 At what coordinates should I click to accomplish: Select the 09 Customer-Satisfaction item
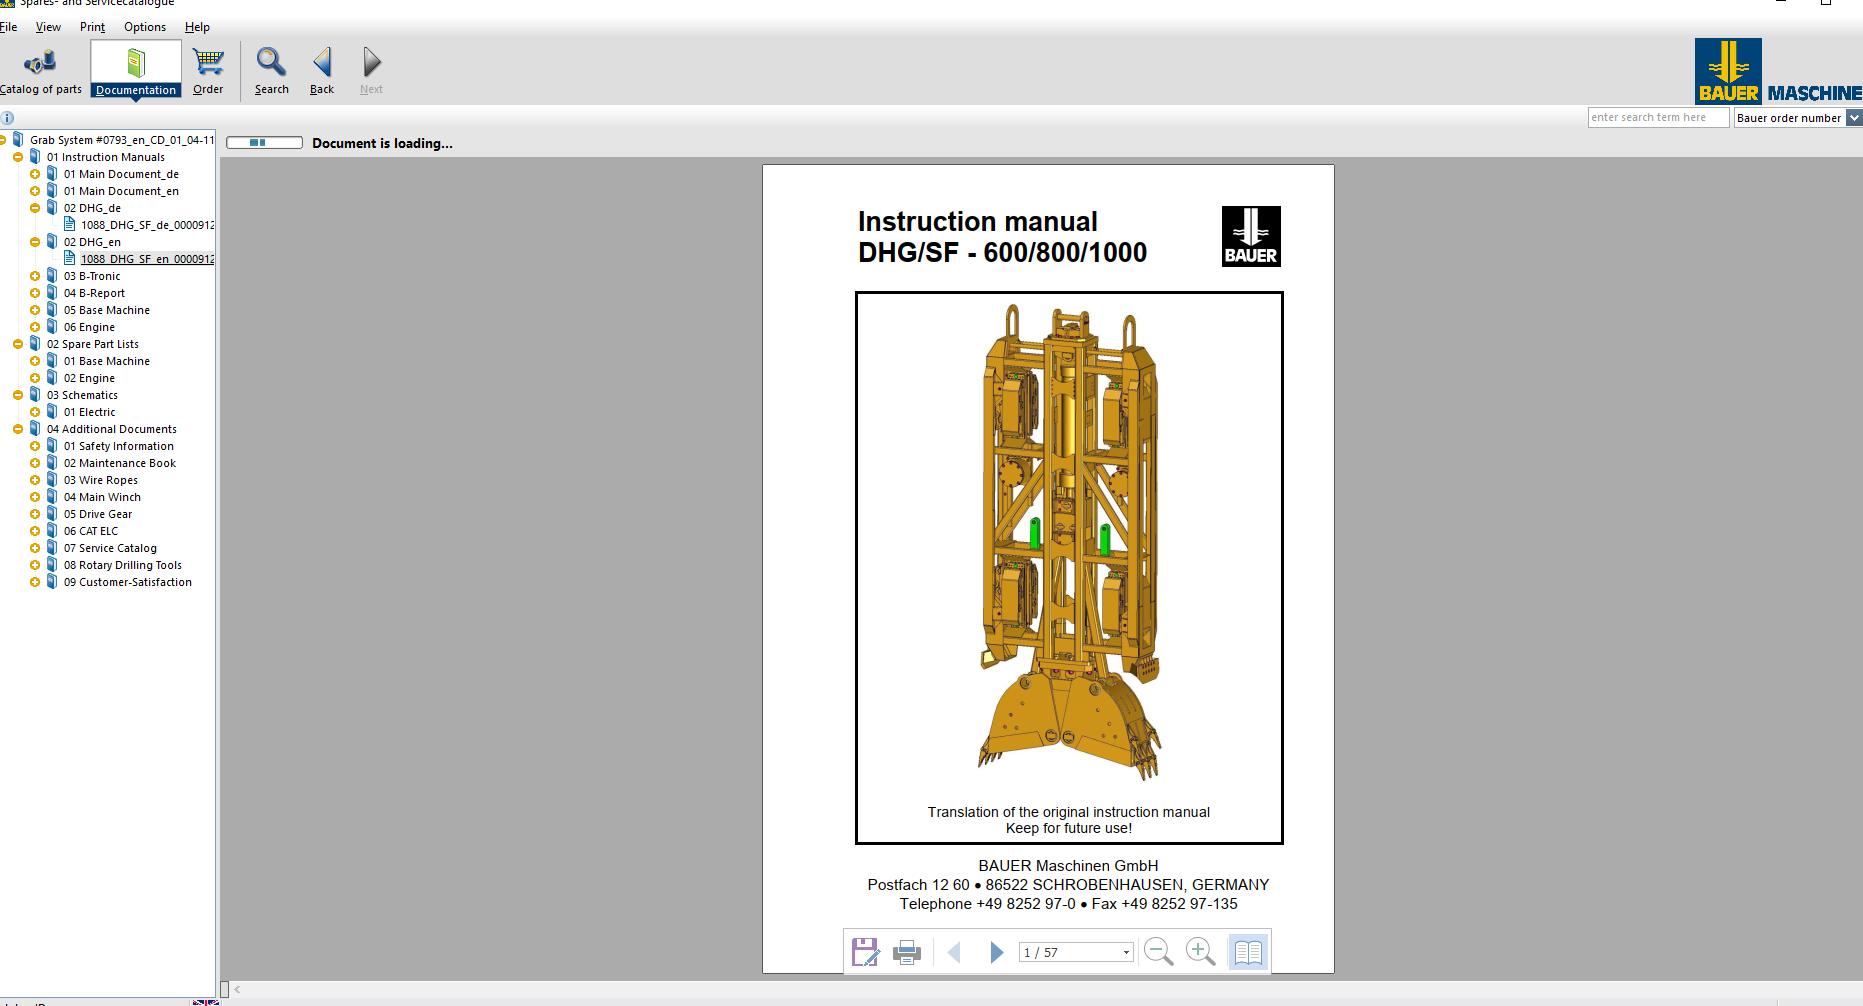[x=128, y=582]
